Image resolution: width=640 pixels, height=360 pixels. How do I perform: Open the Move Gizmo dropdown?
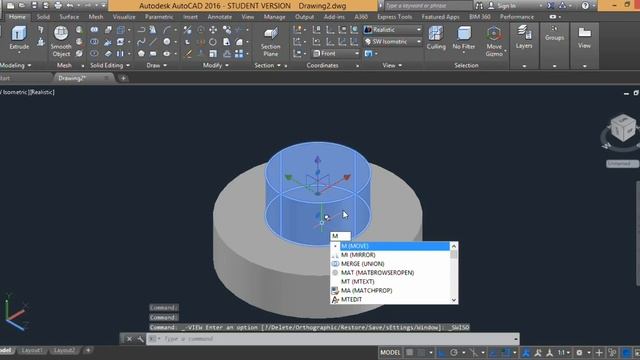point(494,42)
